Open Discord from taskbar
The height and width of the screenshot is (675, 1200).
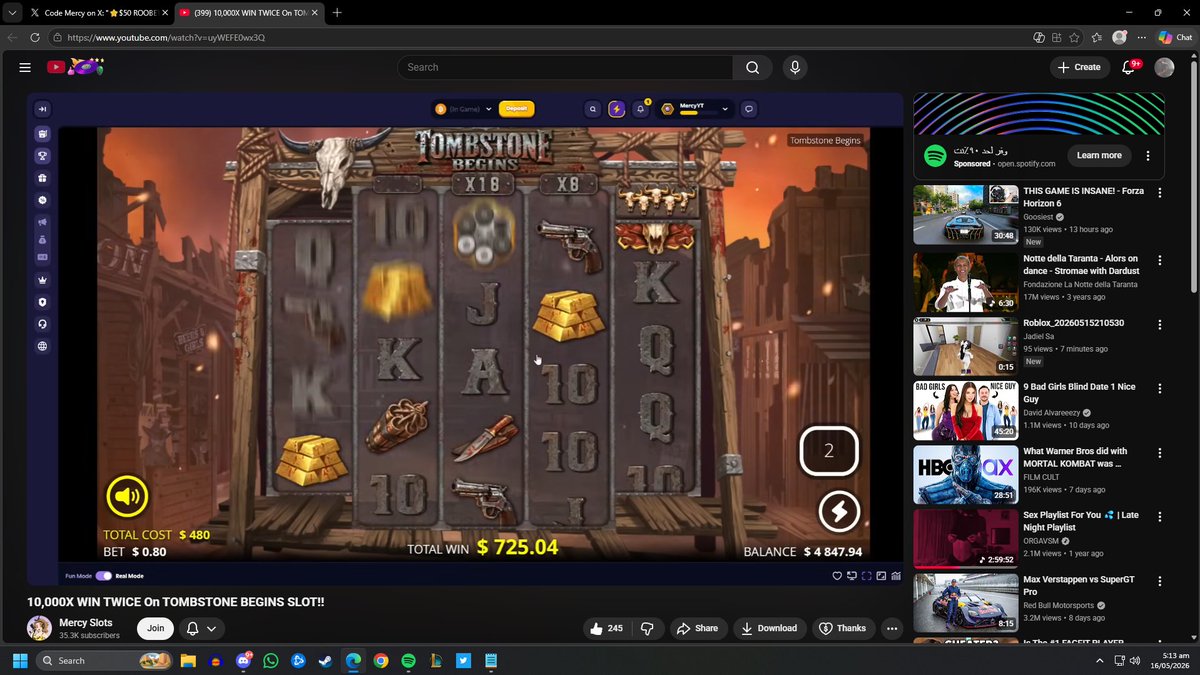click(x=244, y=661)
